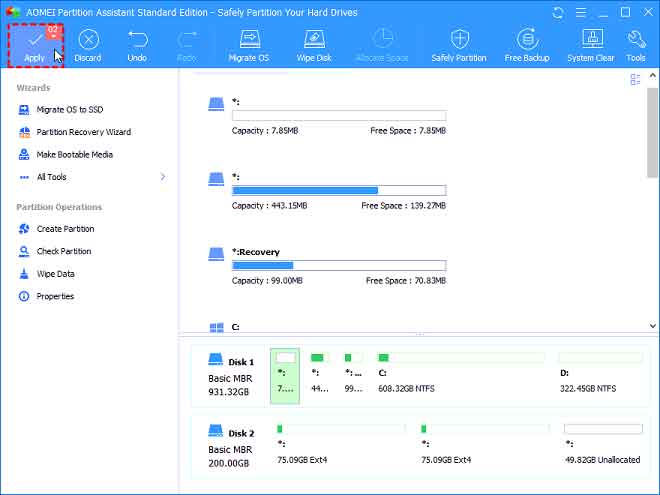Select the 7.85MB unformatted partition entry

pos(327,116)
